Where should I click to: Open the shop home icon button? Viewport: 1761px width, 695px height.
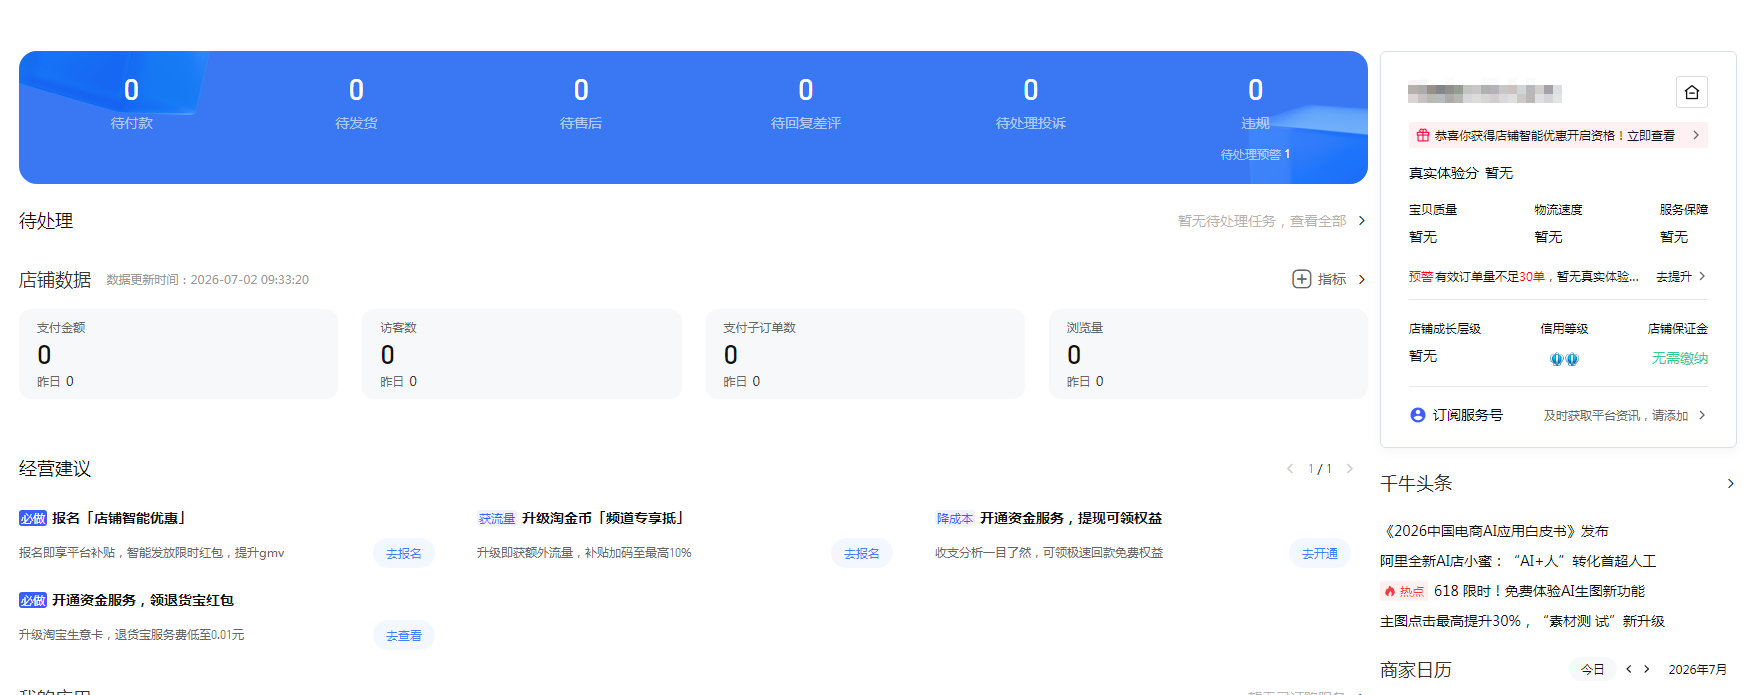click(x=1691, y=92)
